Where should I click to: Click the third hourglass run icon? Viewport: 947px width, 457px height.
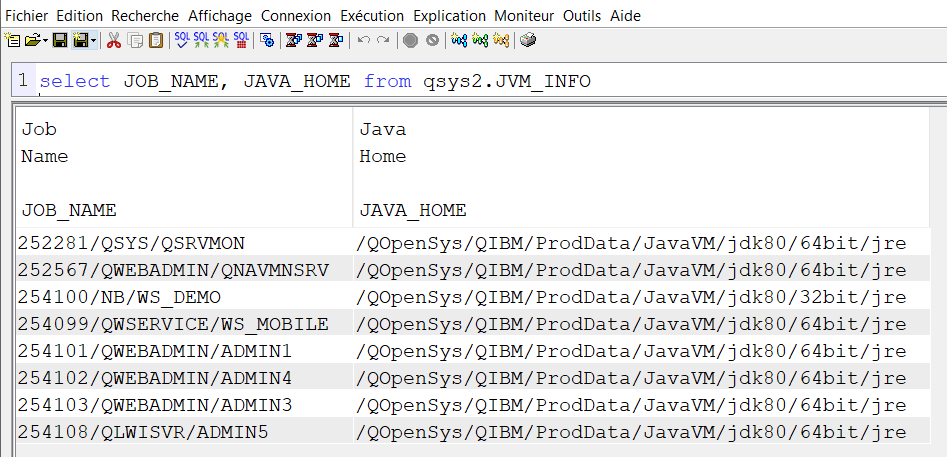pos(335,40)
